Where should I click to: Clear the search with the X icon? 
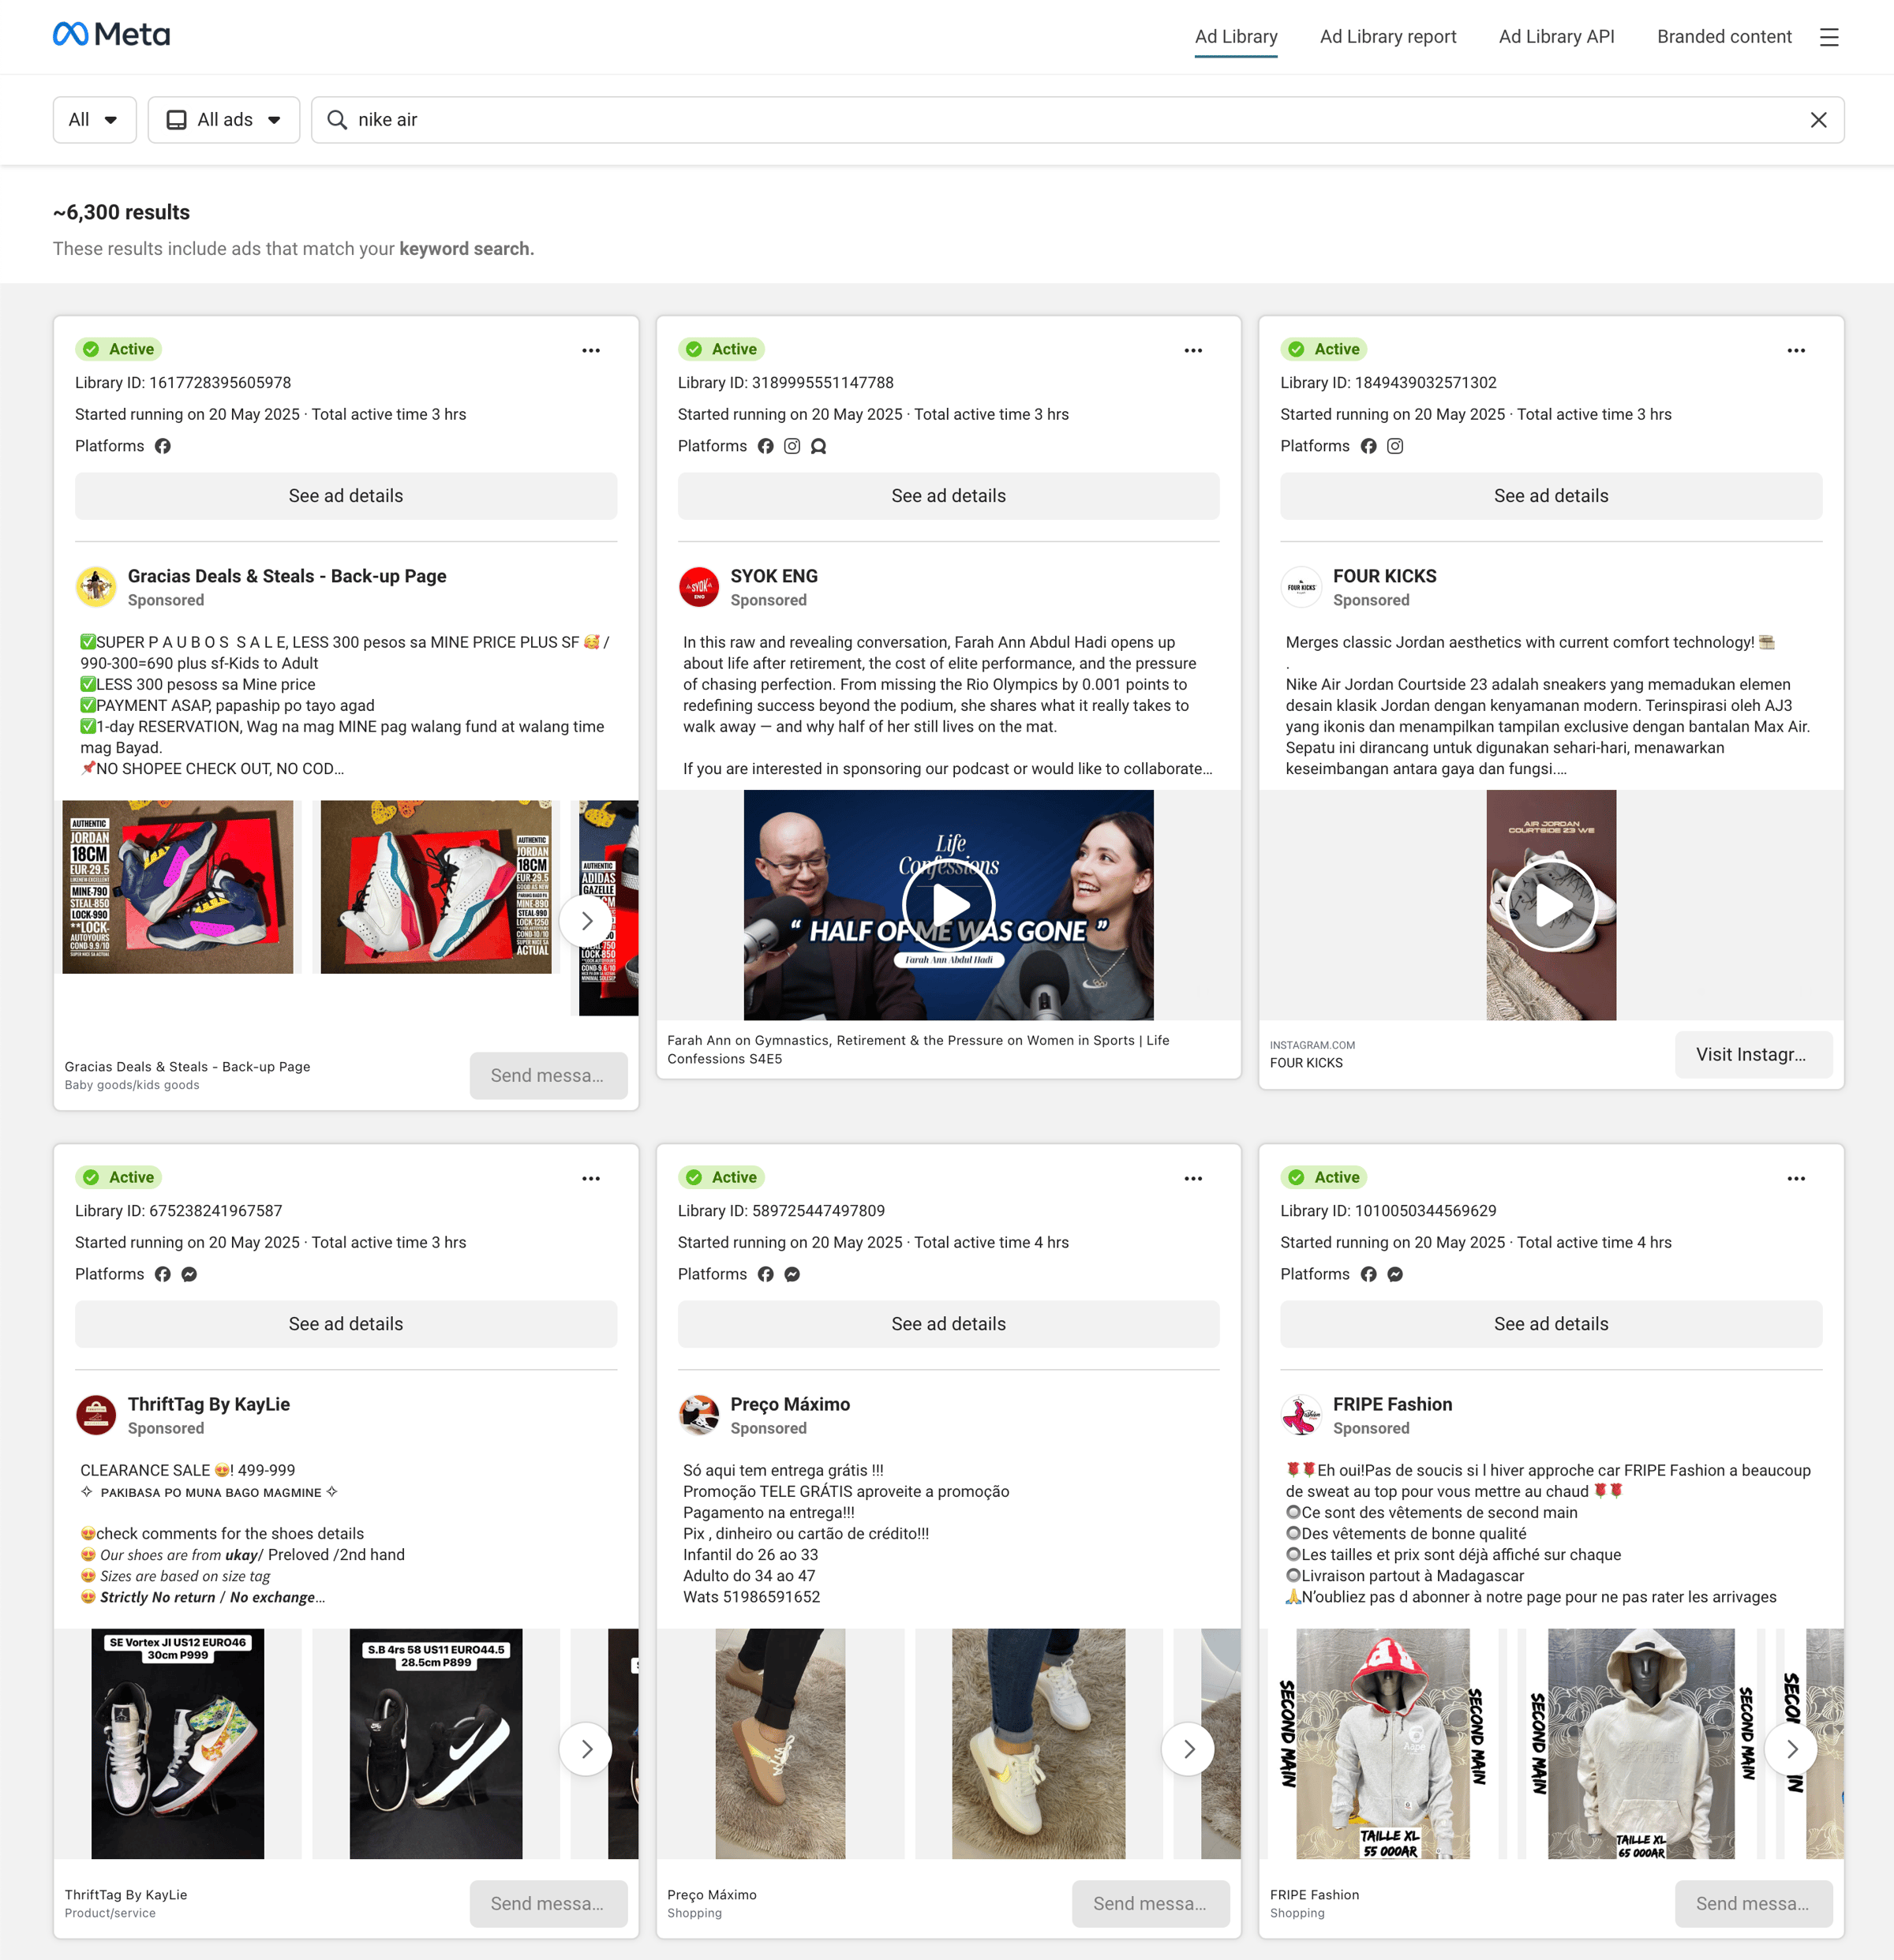pyautogui.click(x=1818, y=120)
